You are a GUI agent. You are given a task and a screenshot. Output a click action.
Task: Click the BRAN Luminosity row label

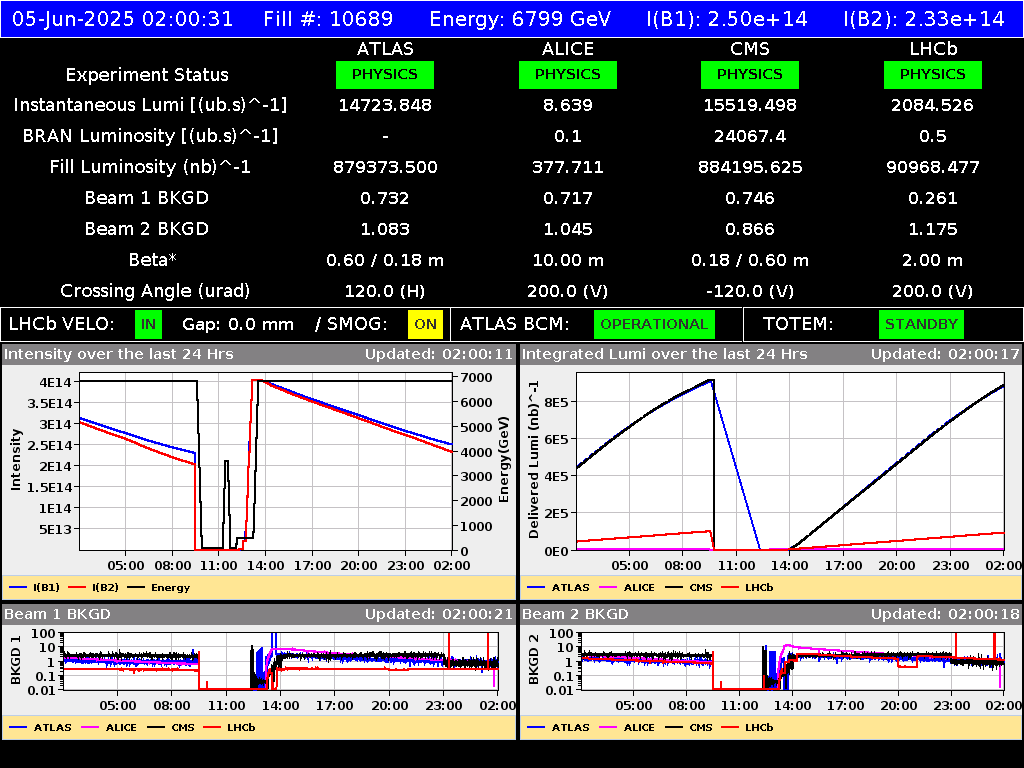[x=150, y=136]
